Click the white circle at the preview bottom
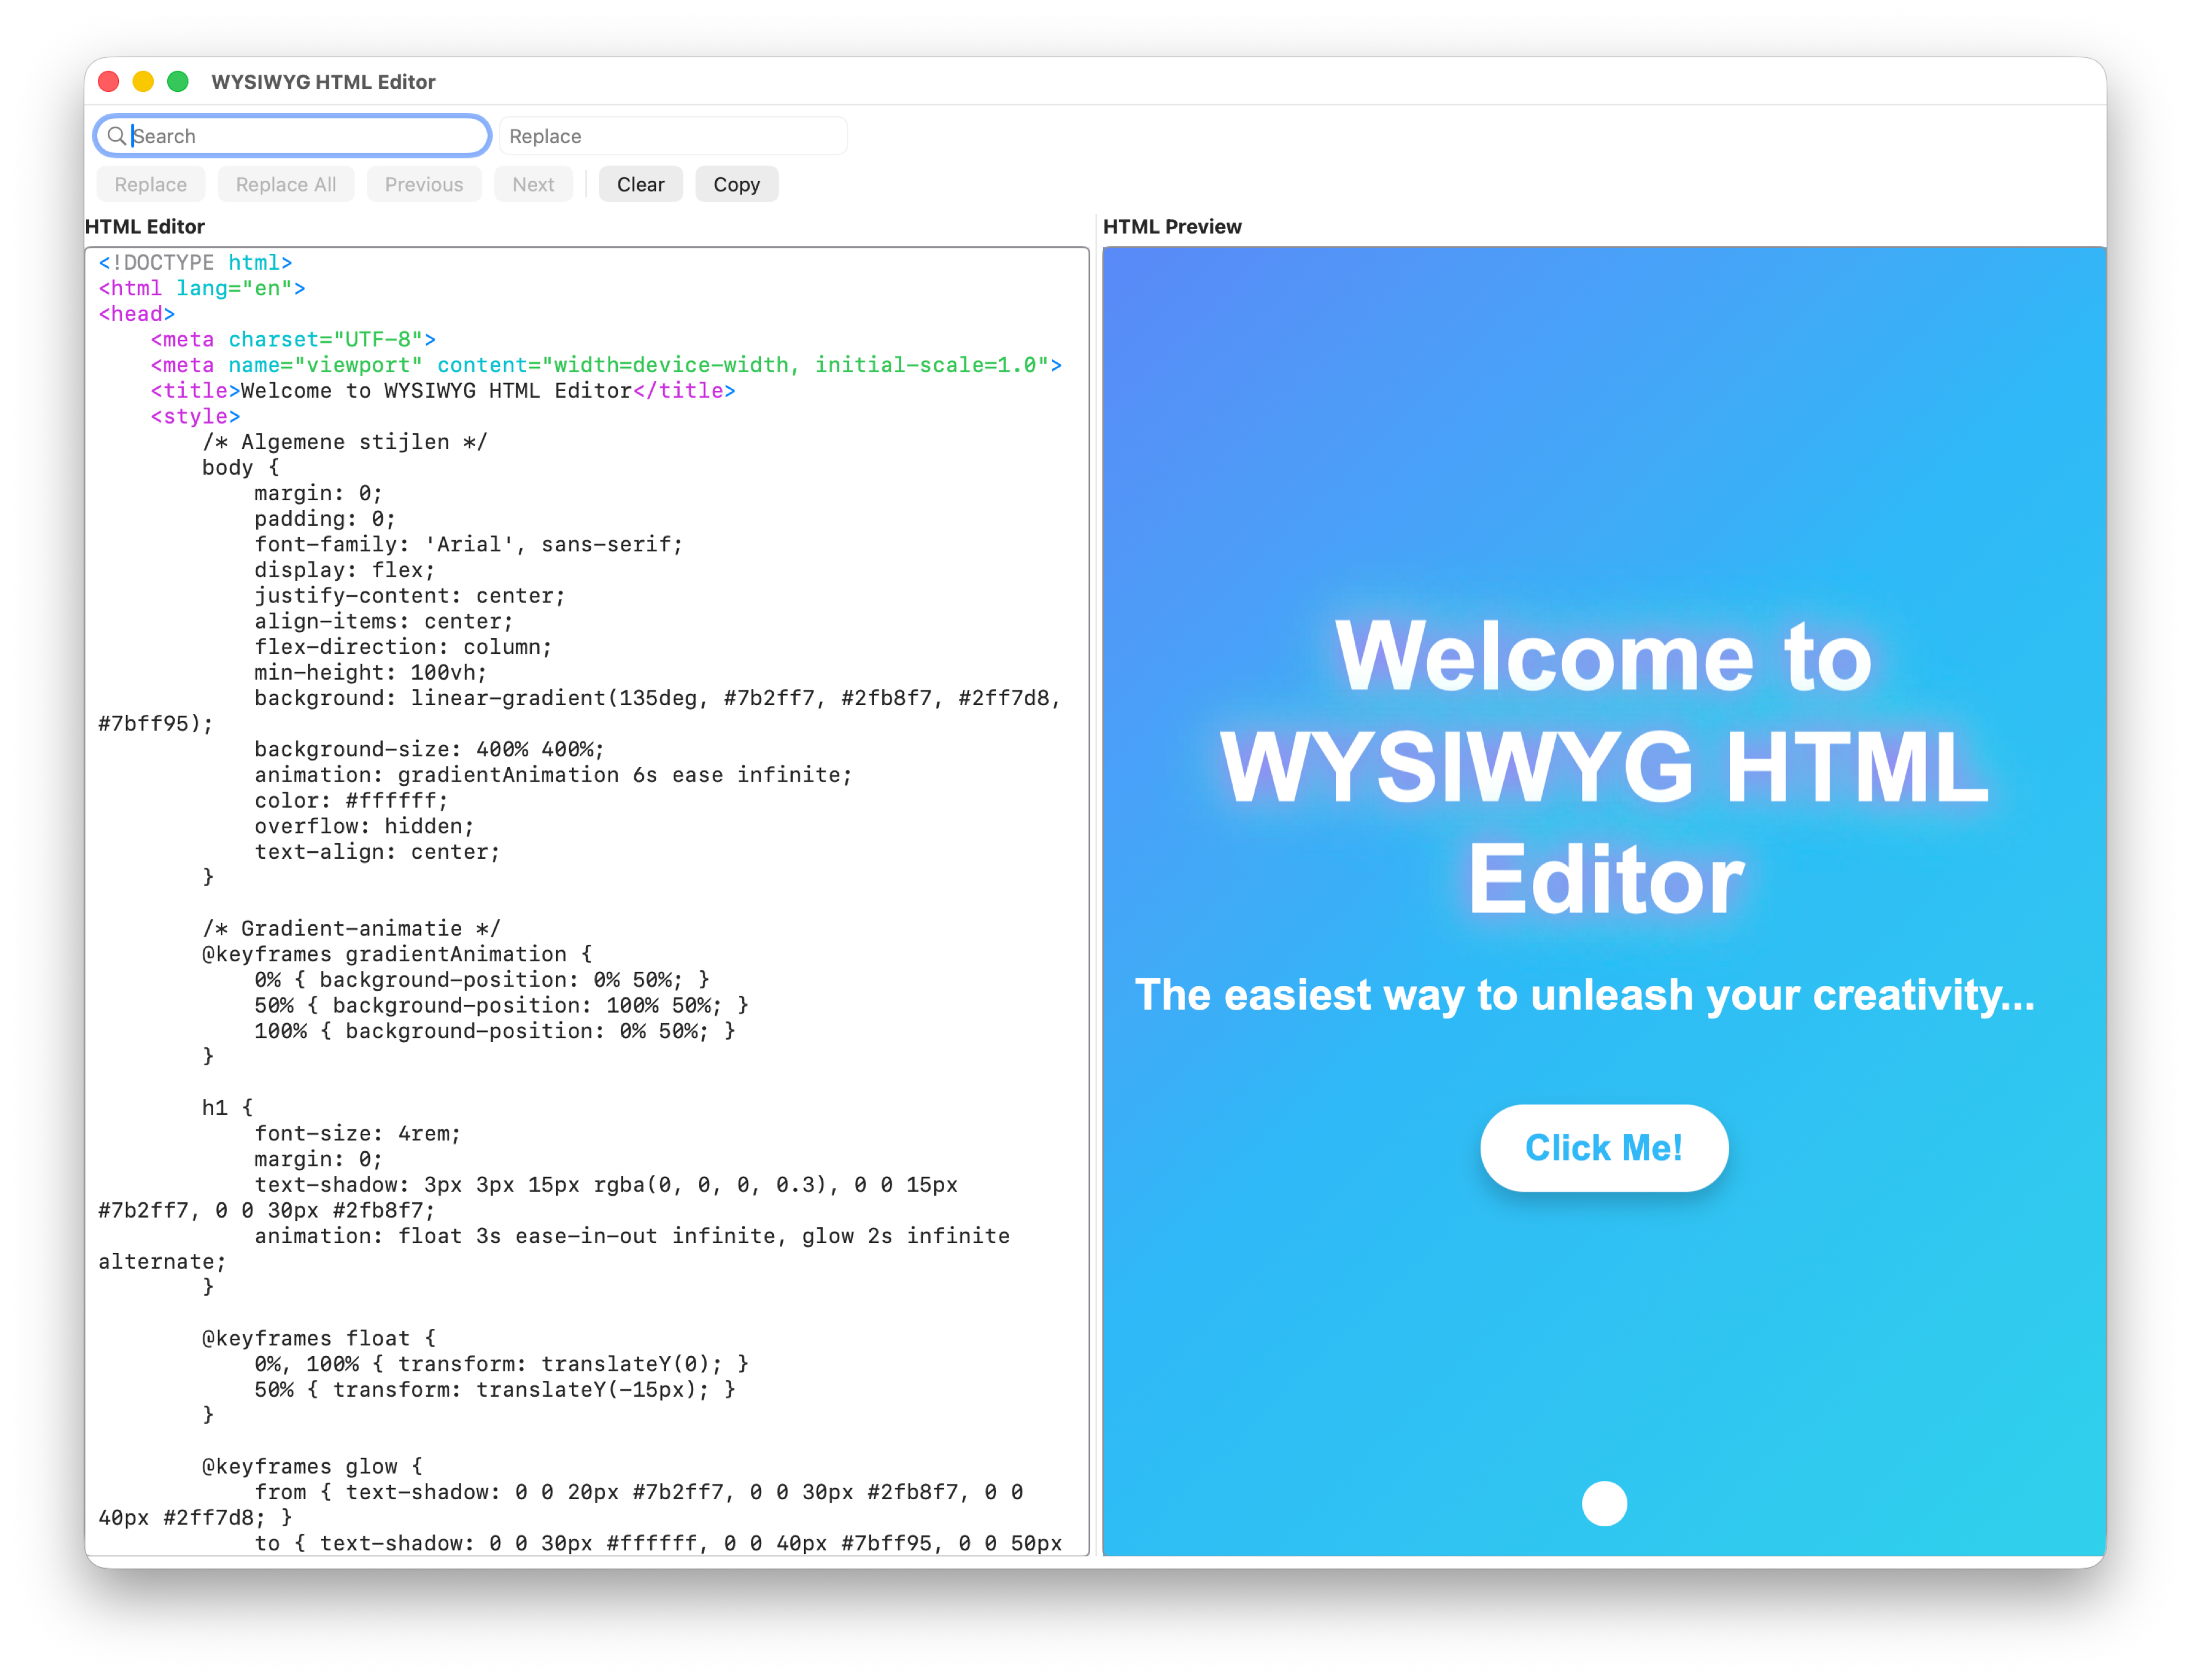2191x1680 pixels. point(1604,1503)
